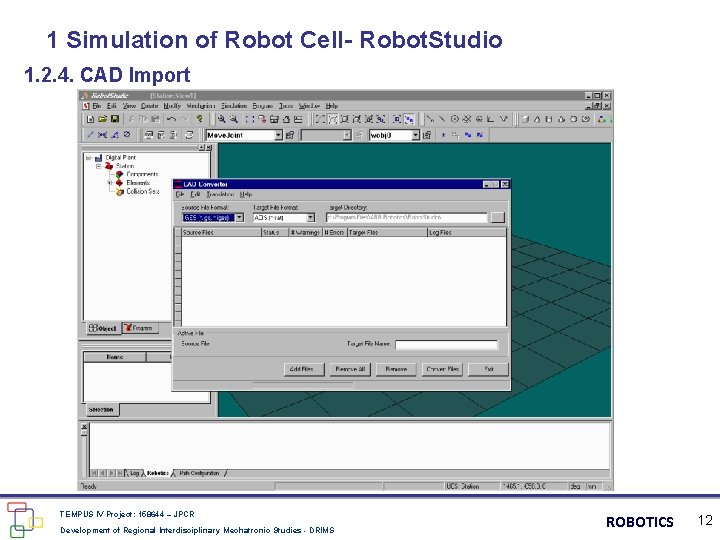Click the box solid creation icon
Viewport: 720px width, 540px height.
[x=525, y=119]
